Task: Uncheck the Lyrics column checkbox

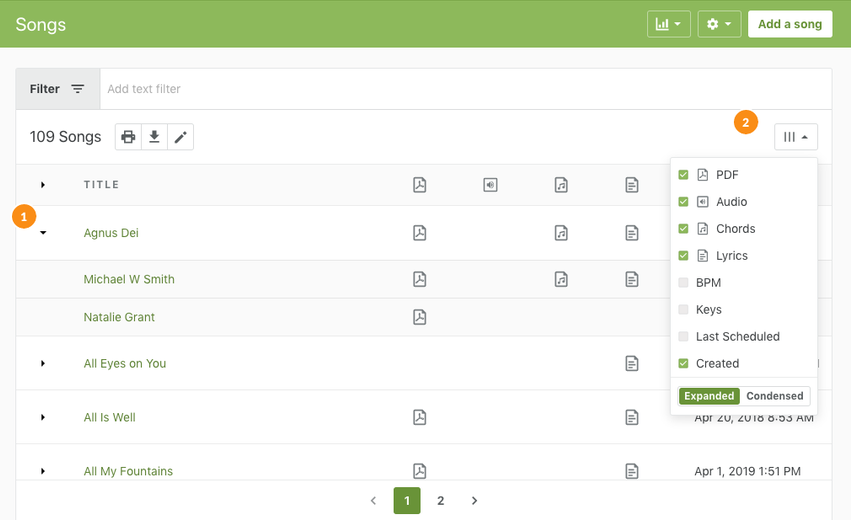Action: (683, 256)
